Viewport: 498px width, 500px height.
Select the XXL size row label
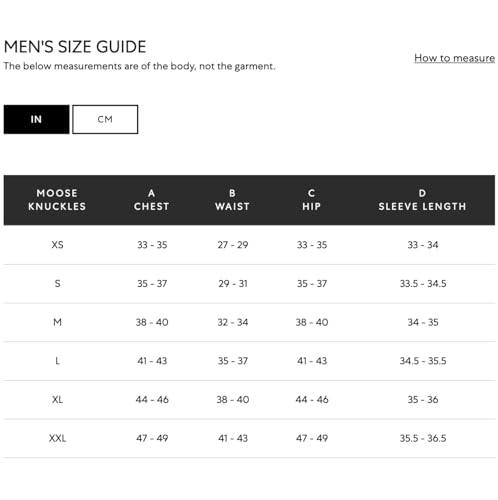pos(57,438)
